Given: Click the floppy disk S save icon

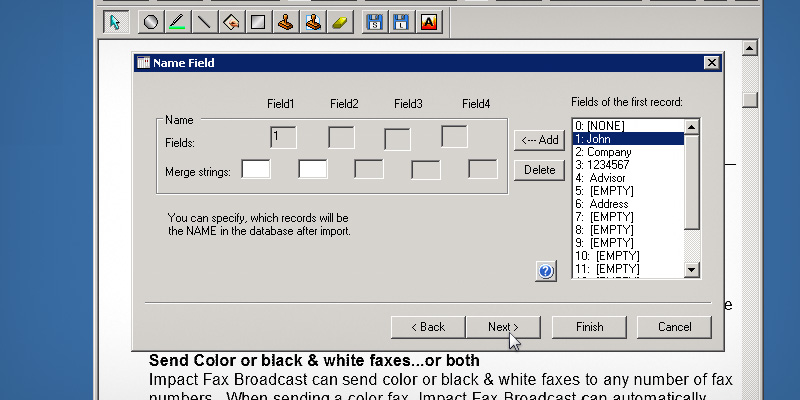Looking at the screenshot, I should 374,21.
